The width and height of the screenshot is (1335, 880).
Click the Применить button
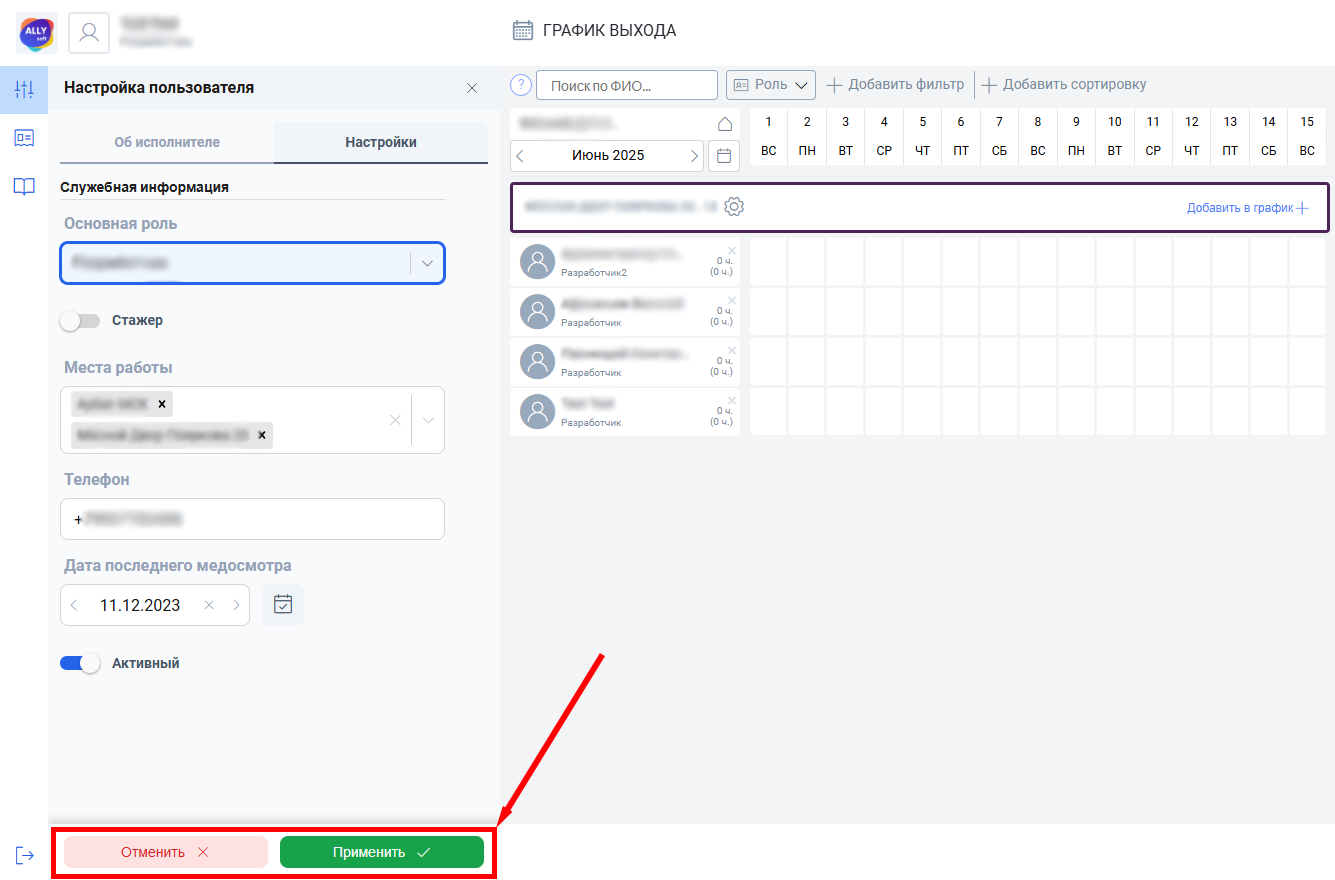pos(382,852)
